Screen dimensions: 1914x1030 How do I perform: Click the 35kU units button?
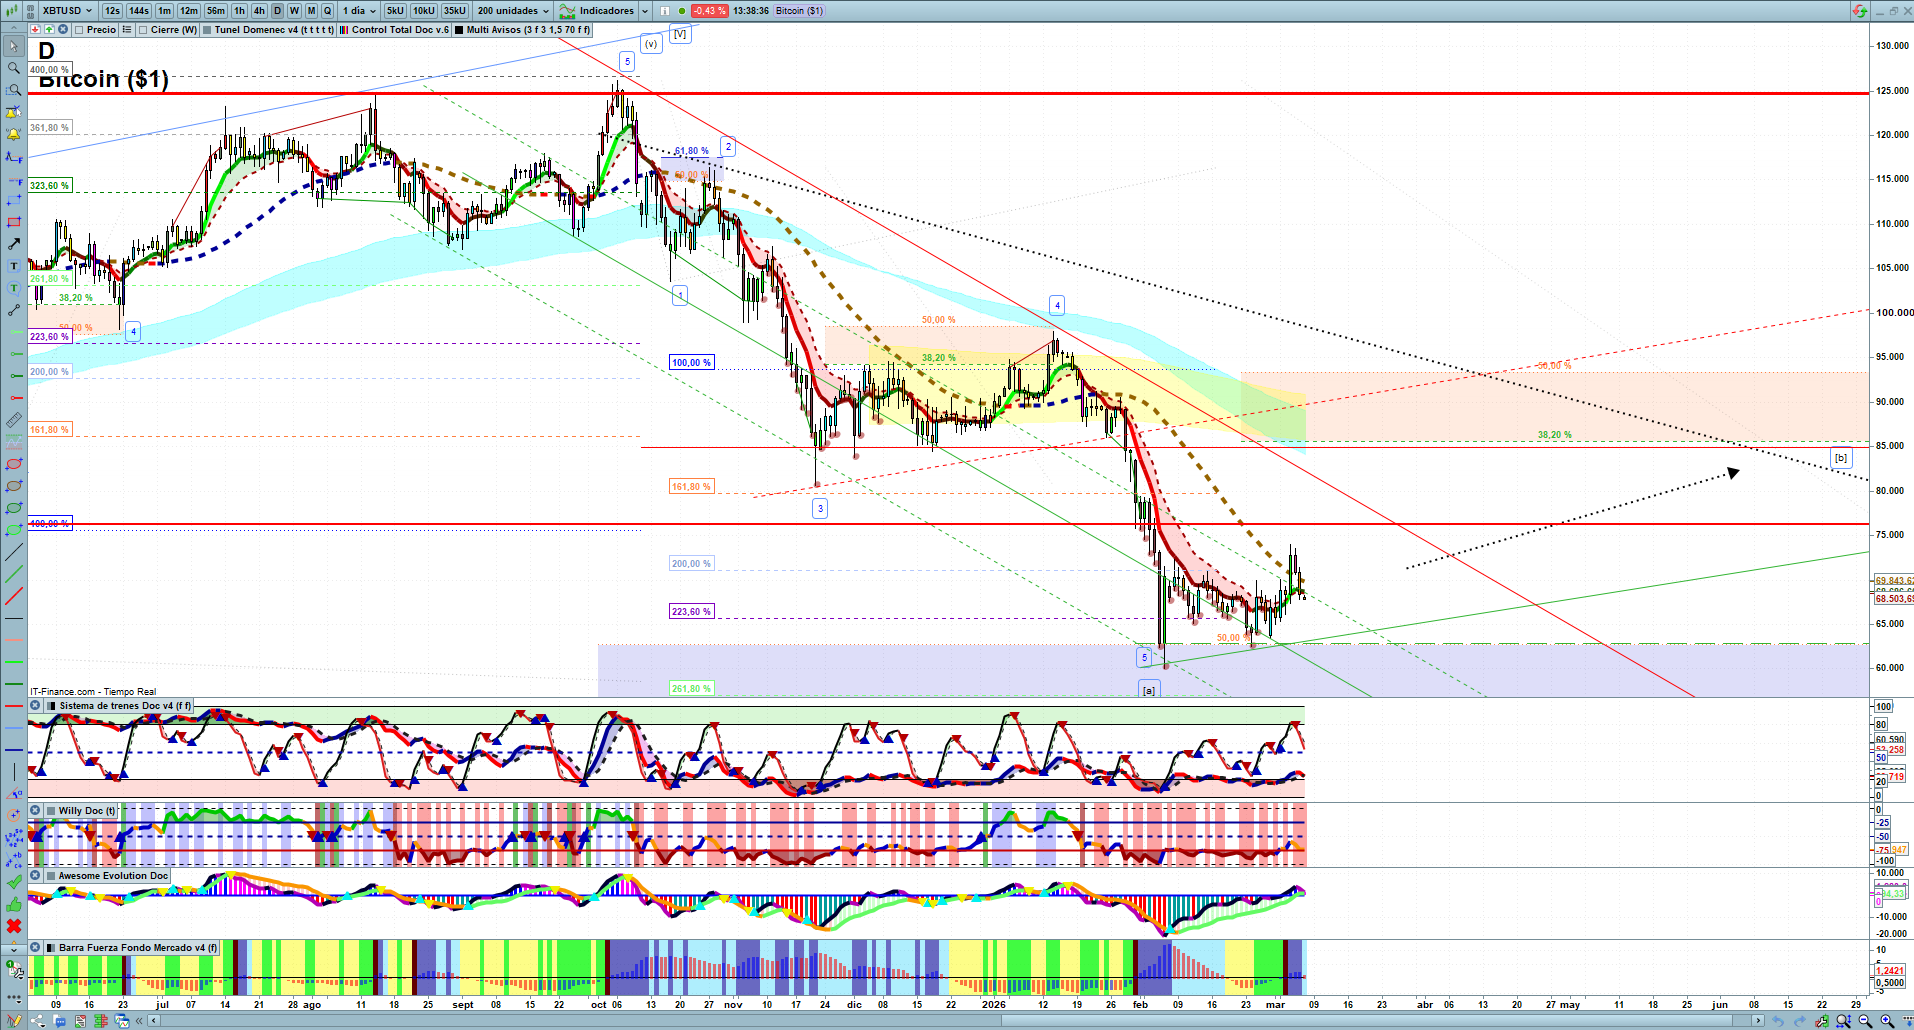455,11
